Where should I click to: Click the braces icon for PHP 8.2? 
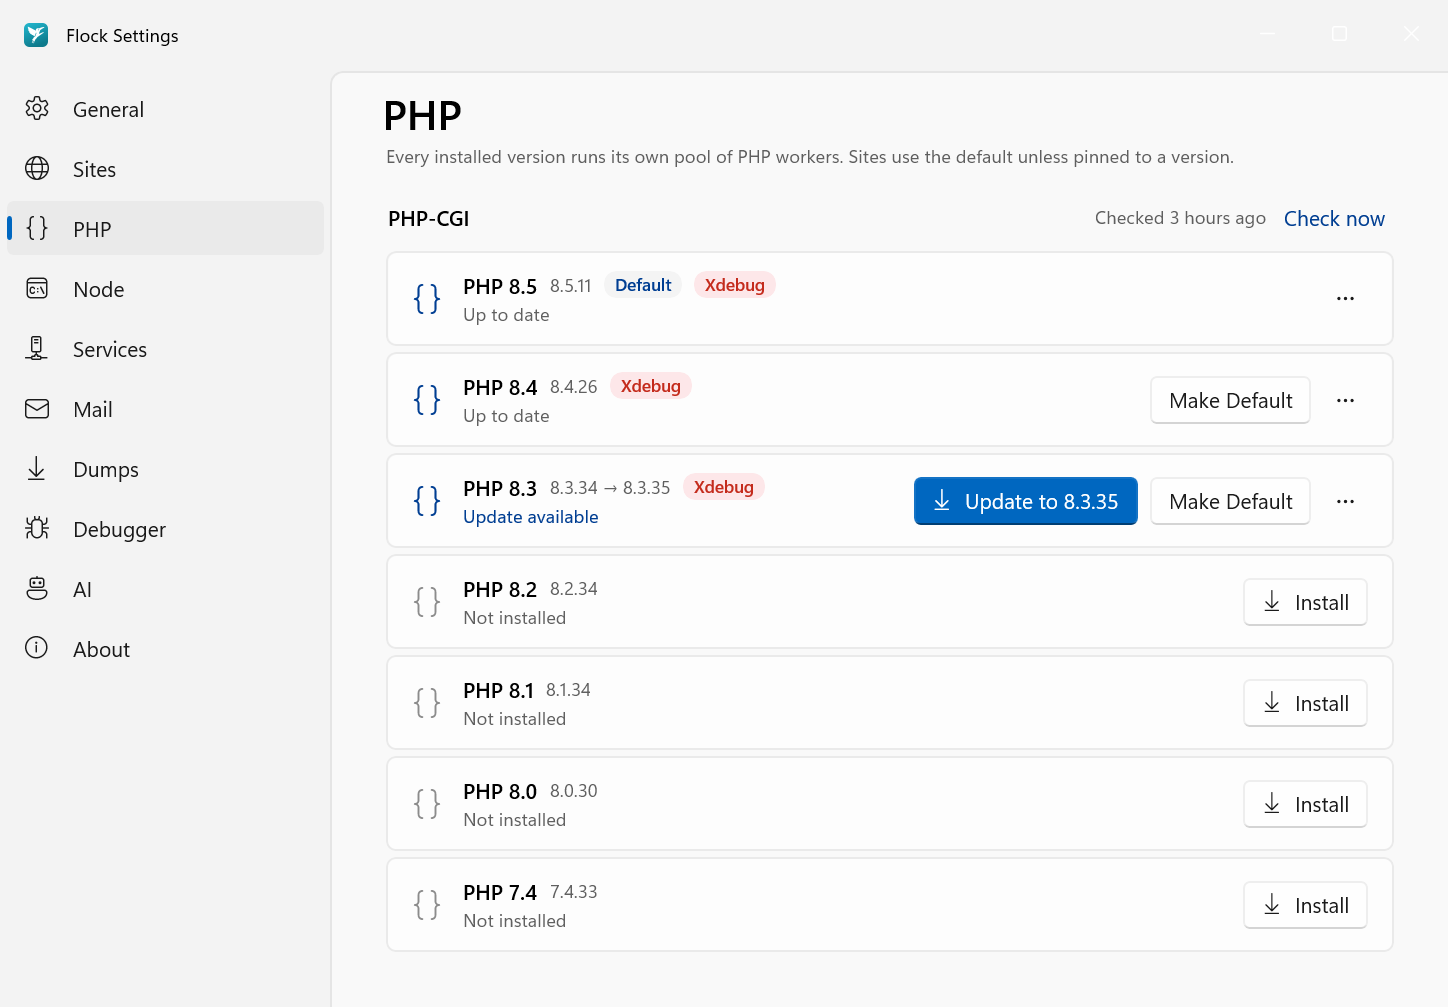click(427, 602)
